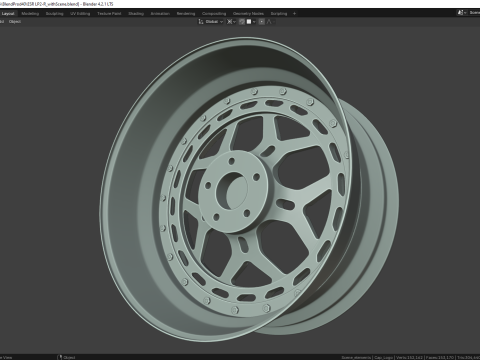
Task: Open the Sculpting workspace tab
Action: tap(54, 14)
